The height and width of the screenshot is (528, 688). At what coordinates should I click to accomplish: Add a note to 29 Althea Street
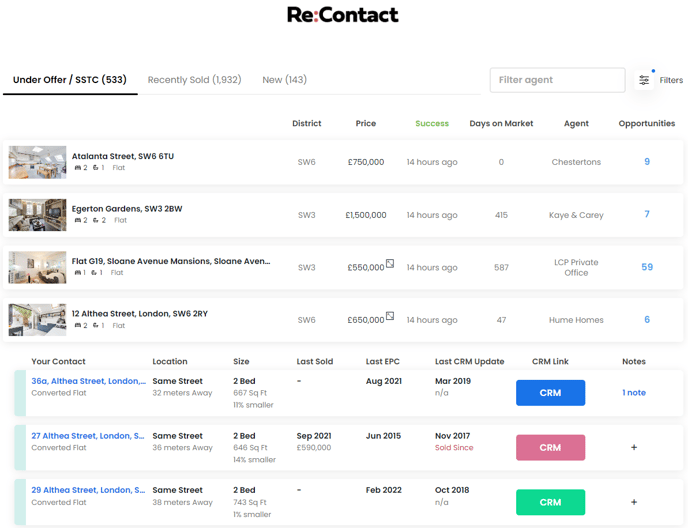point(634,502)
